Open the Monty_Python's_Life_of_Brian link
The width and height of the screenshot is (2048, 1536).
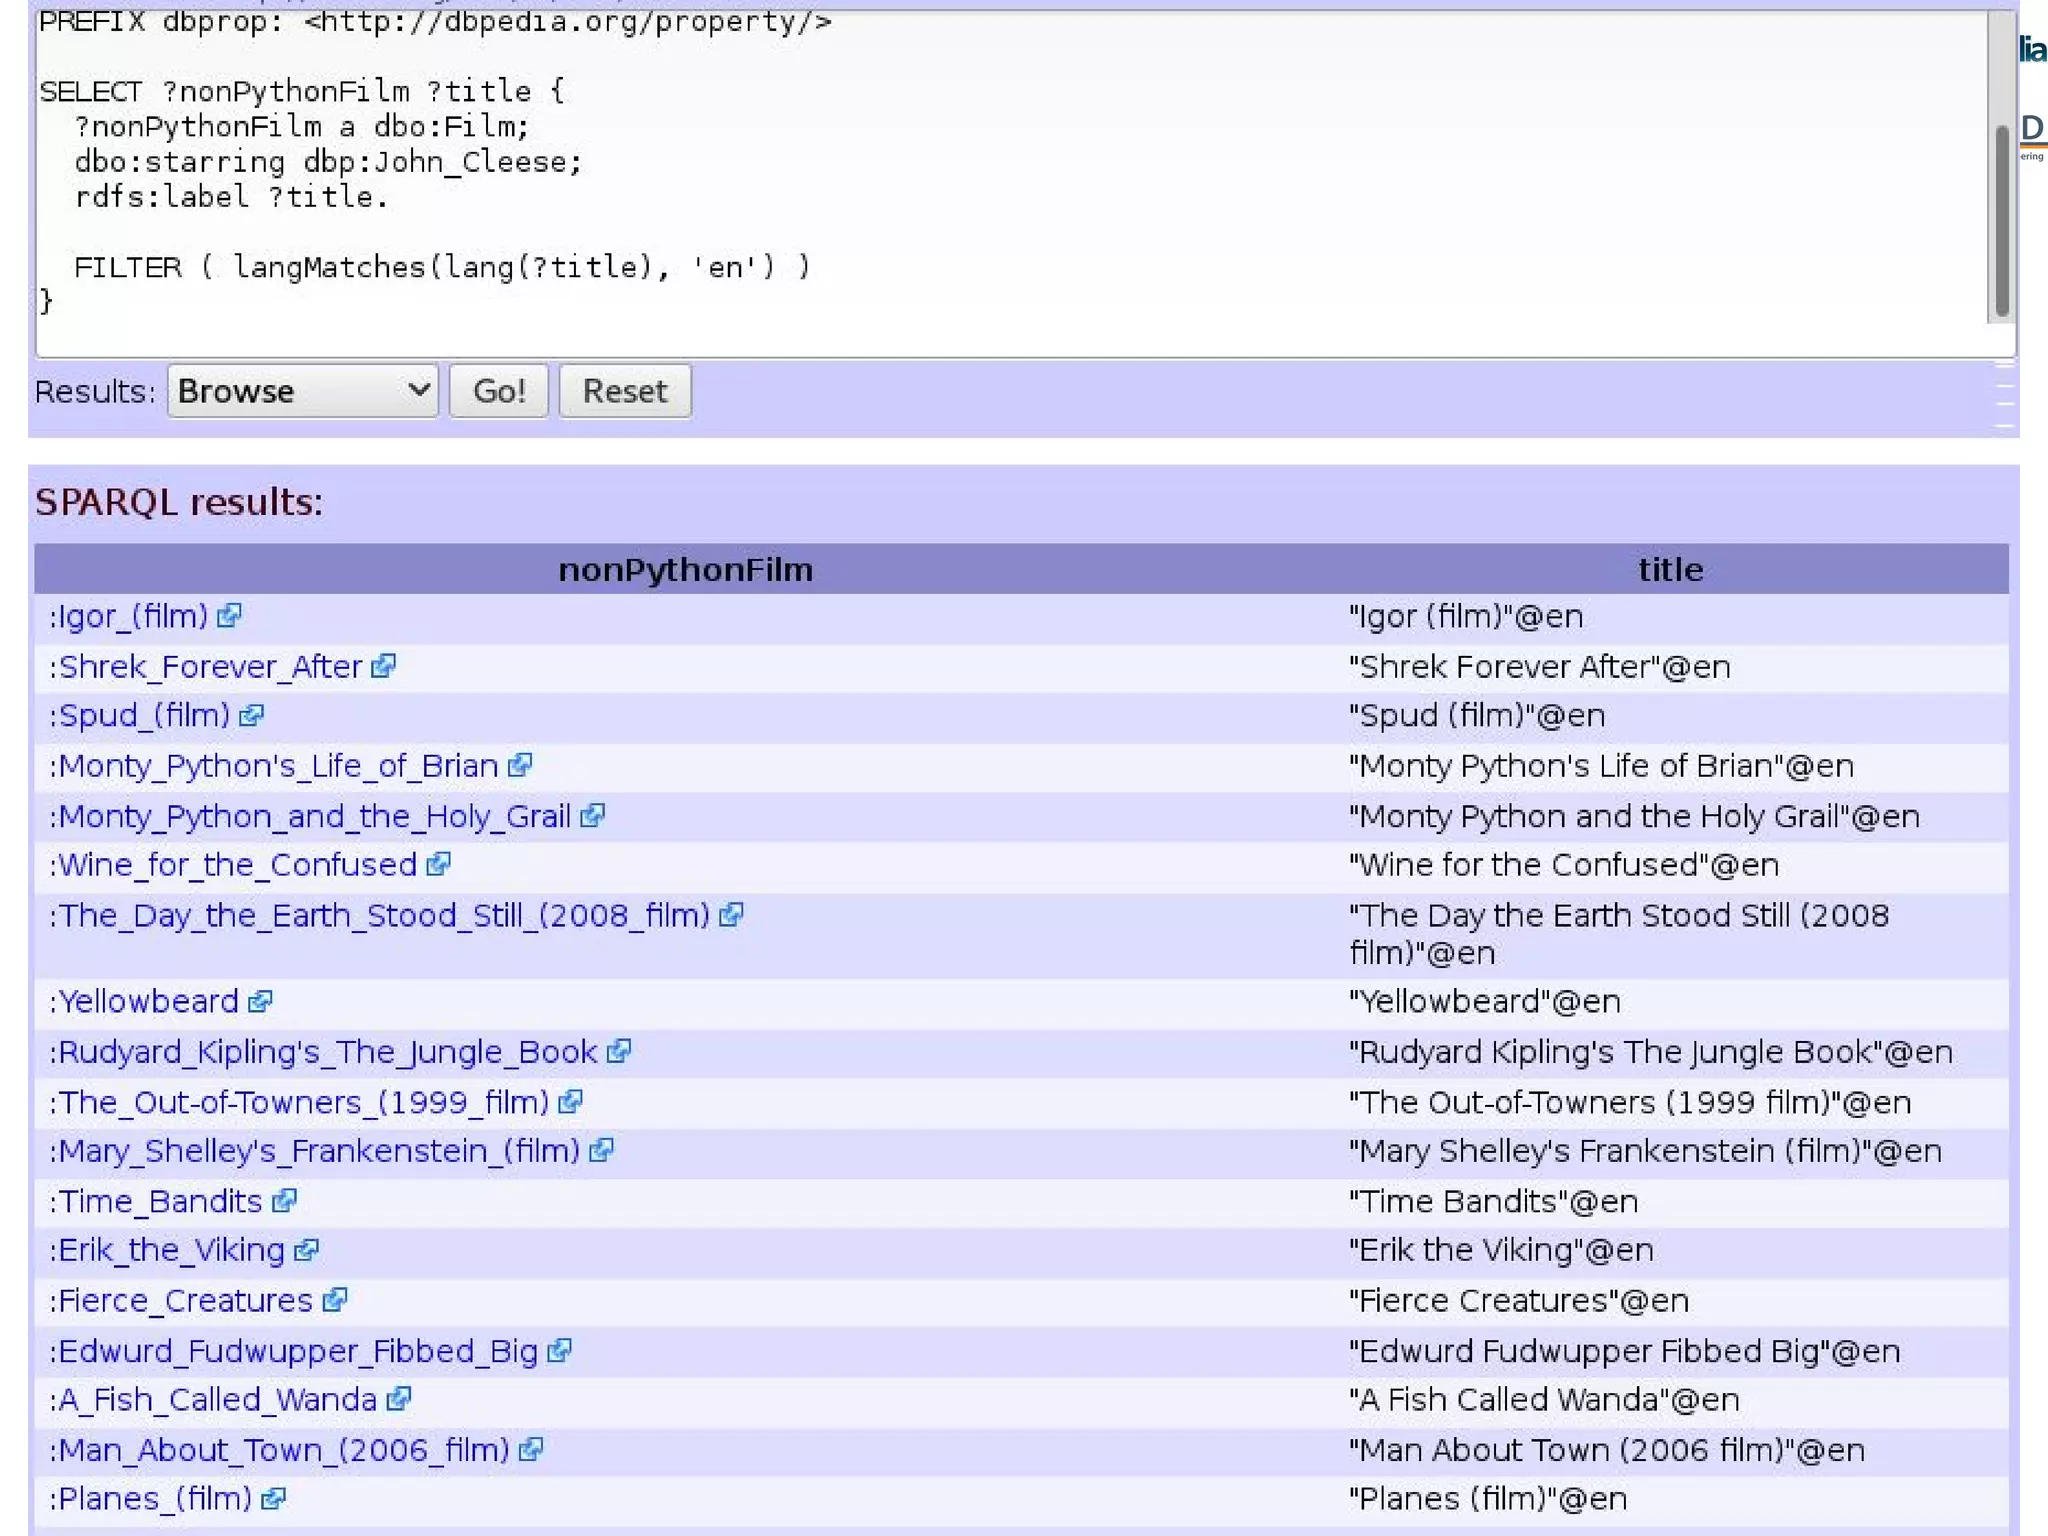coord(278,766)
